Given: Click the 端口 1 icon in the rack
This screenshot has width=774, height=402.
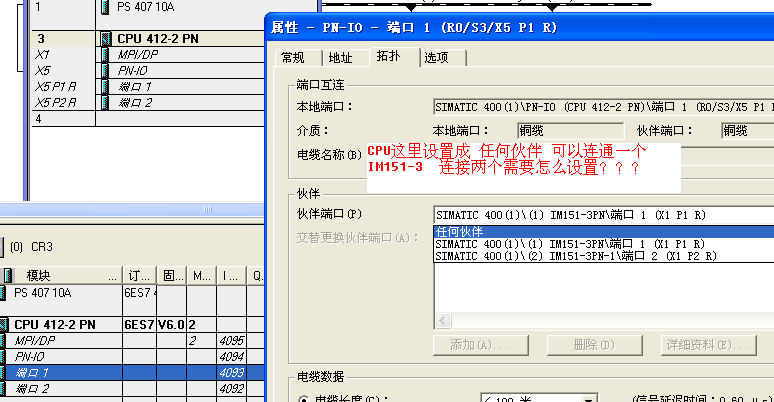Looking at the screenshot, I should [105, 86].
